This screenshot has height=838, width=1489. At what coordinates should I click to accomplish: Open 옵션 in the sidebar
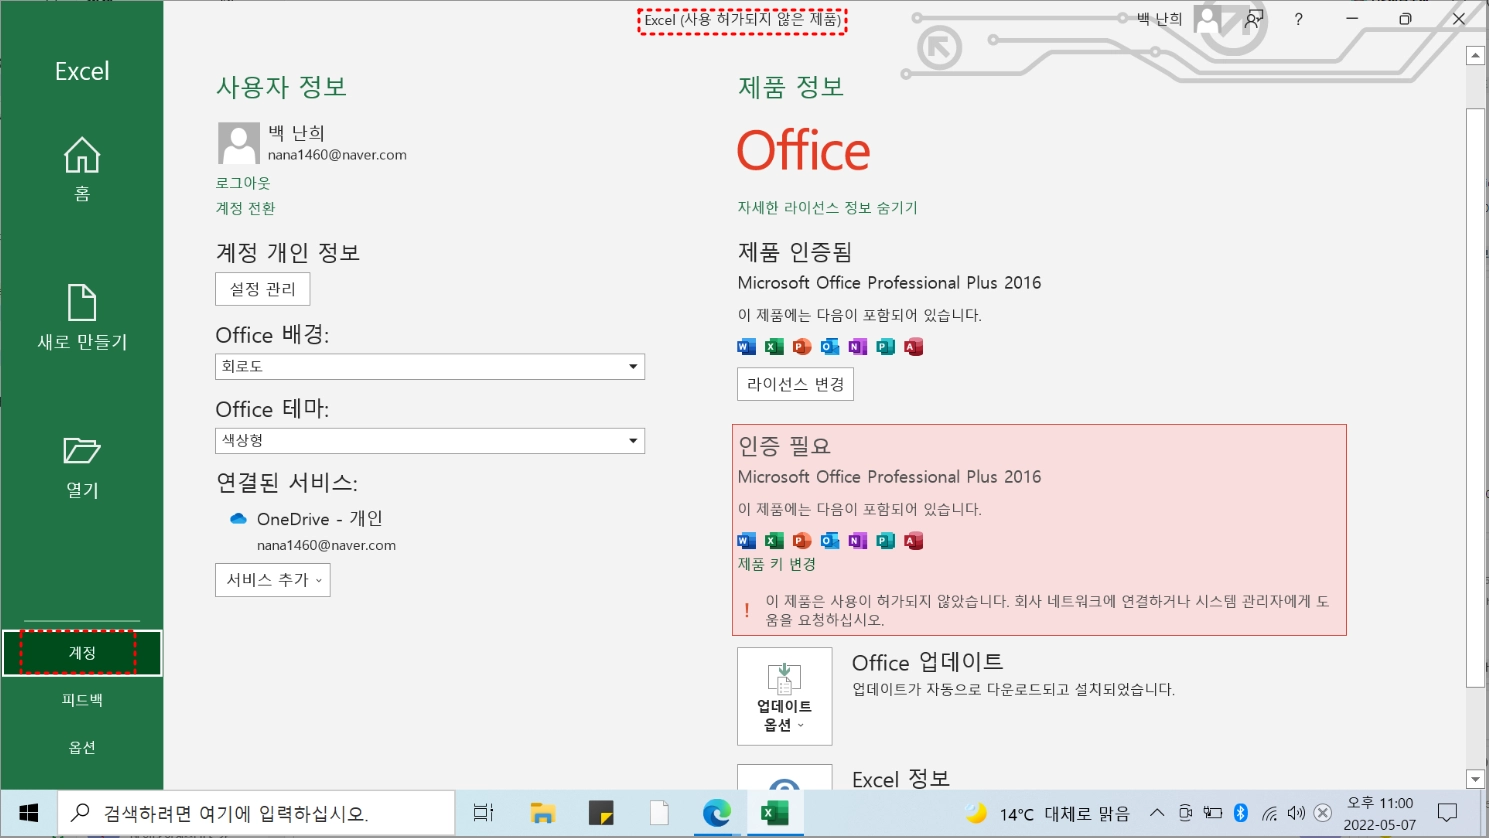[82, 747]
